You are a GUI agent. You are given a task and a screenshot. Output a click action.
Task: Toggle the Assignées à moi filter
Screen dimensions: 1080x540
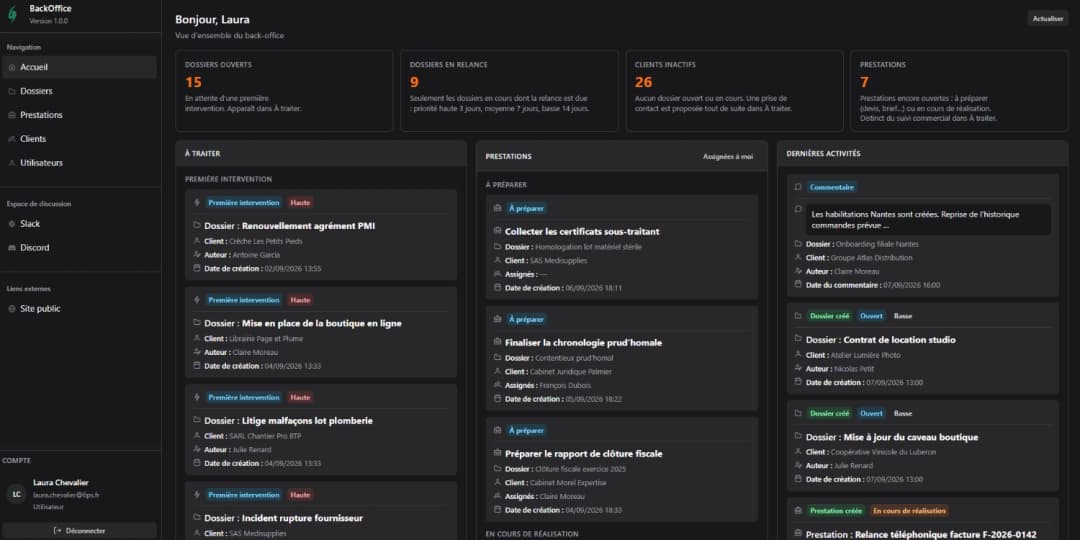[727, 157]
